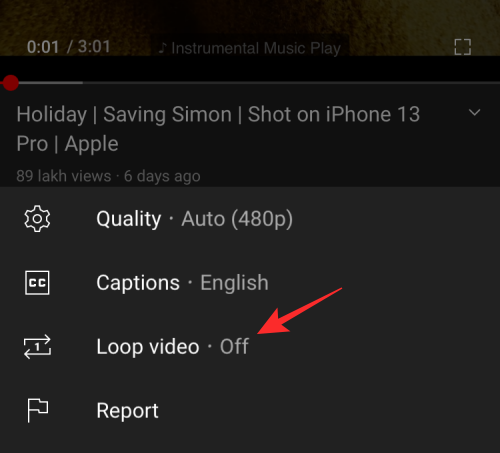500x453 pixels.
Task: Click the CC captions icon
Action: (37, 283)
